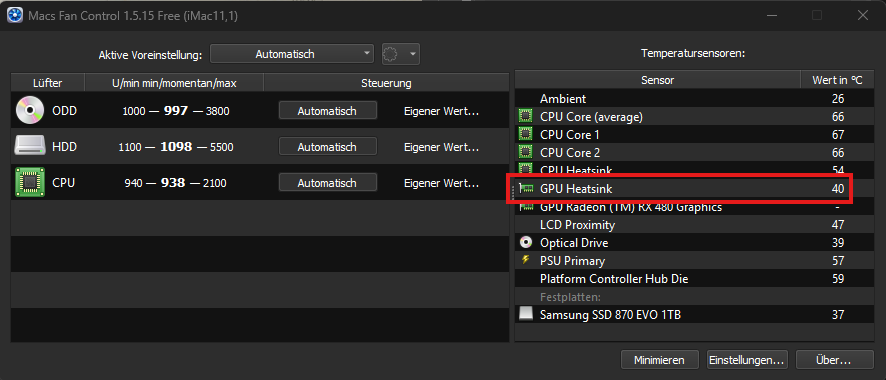Click the Temperatursensoren heading
Image resolution: width=886 pixels, height=380 pixels.
[x=693, y=54]
